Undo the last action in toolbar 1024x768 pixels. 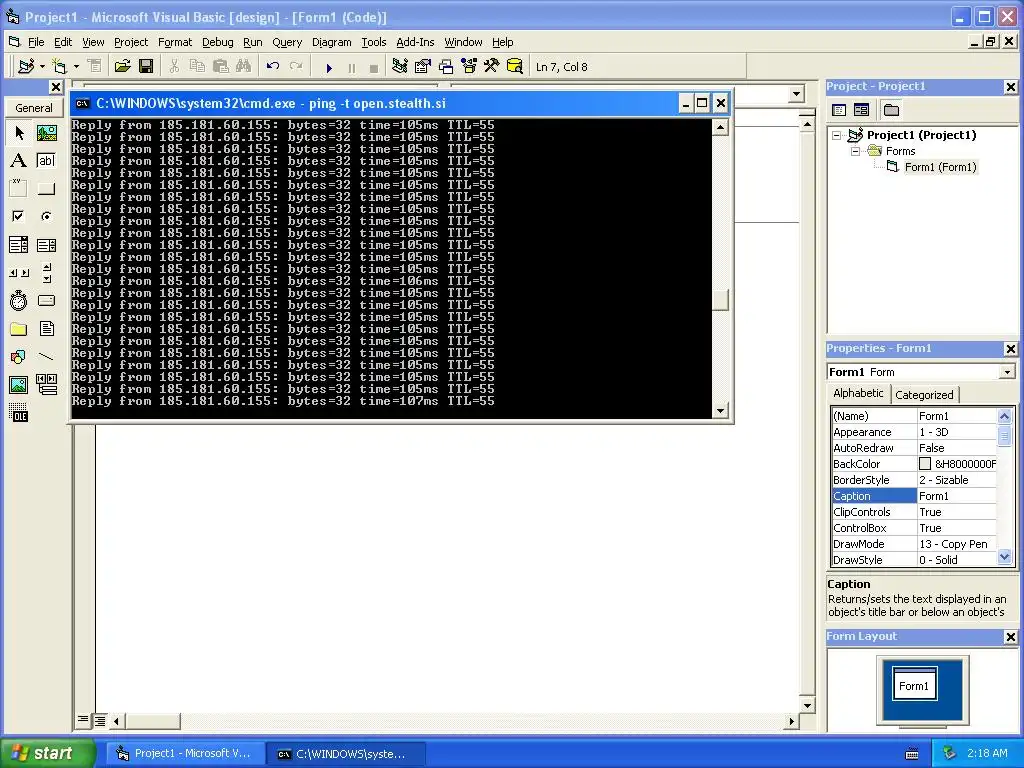(x=272, y=66)
